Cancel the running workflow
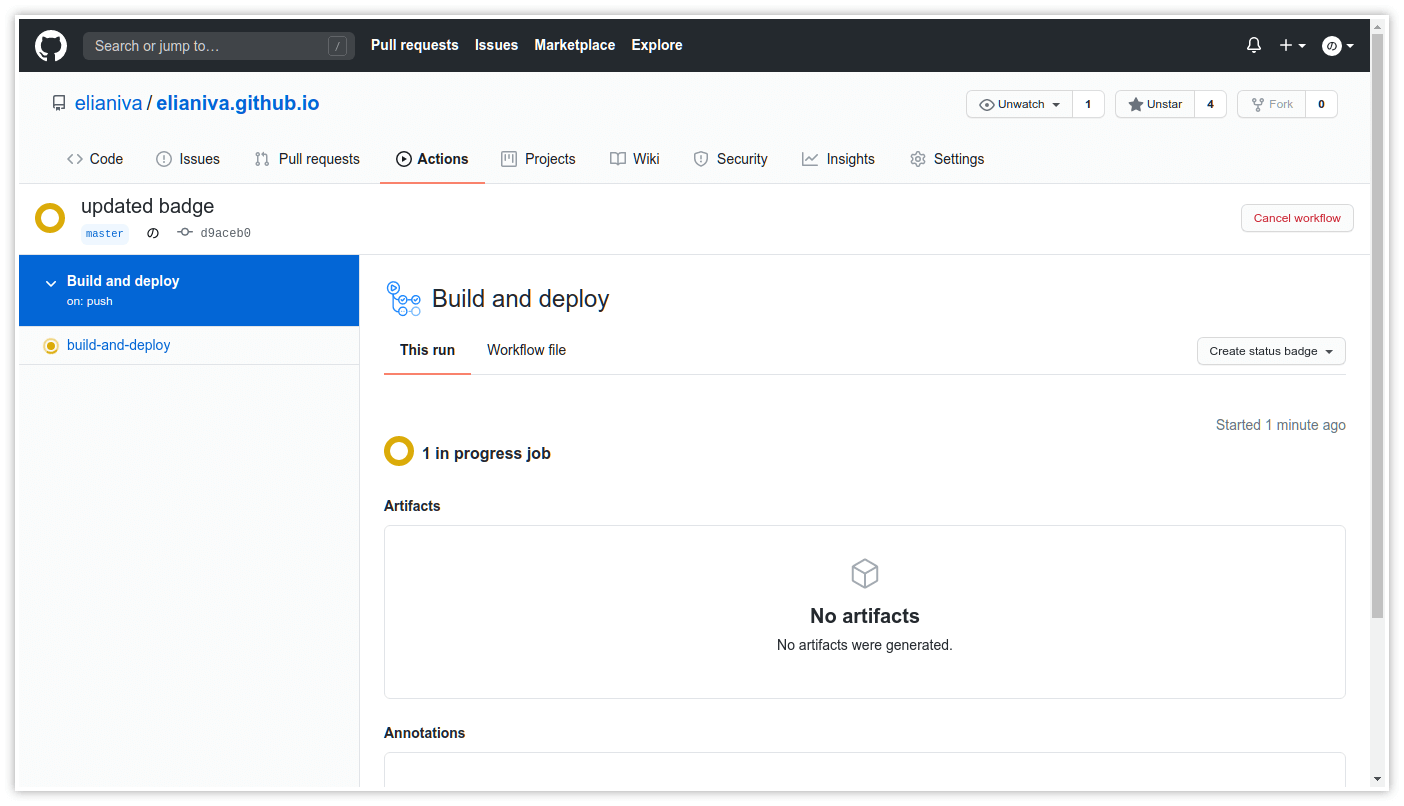The width and height of the screenshot is (1404, 806). 1297,217
